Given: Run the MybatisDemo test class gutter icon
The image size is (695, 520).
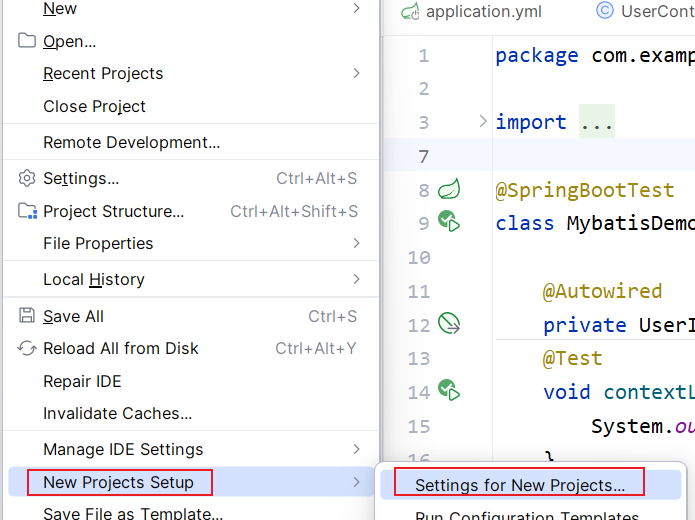Looking at the screenshot, I should point(449,222).
